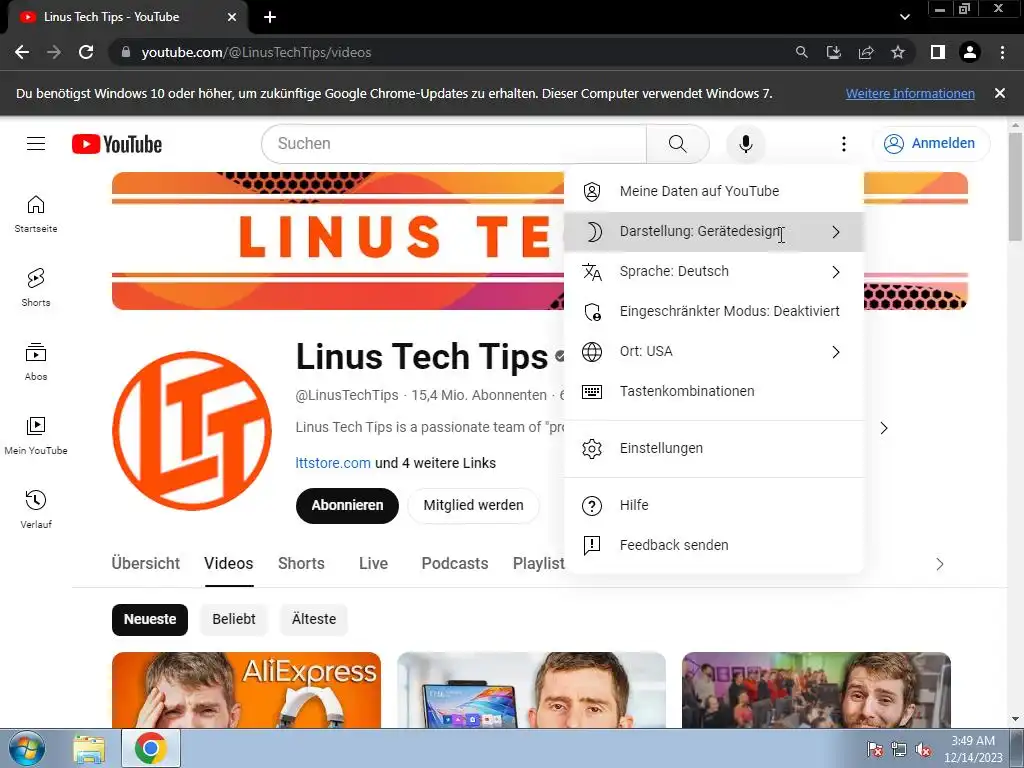Click the muted volume tray icon
The width and height of the screenshot is (1024, 768).
coord(923,750)
